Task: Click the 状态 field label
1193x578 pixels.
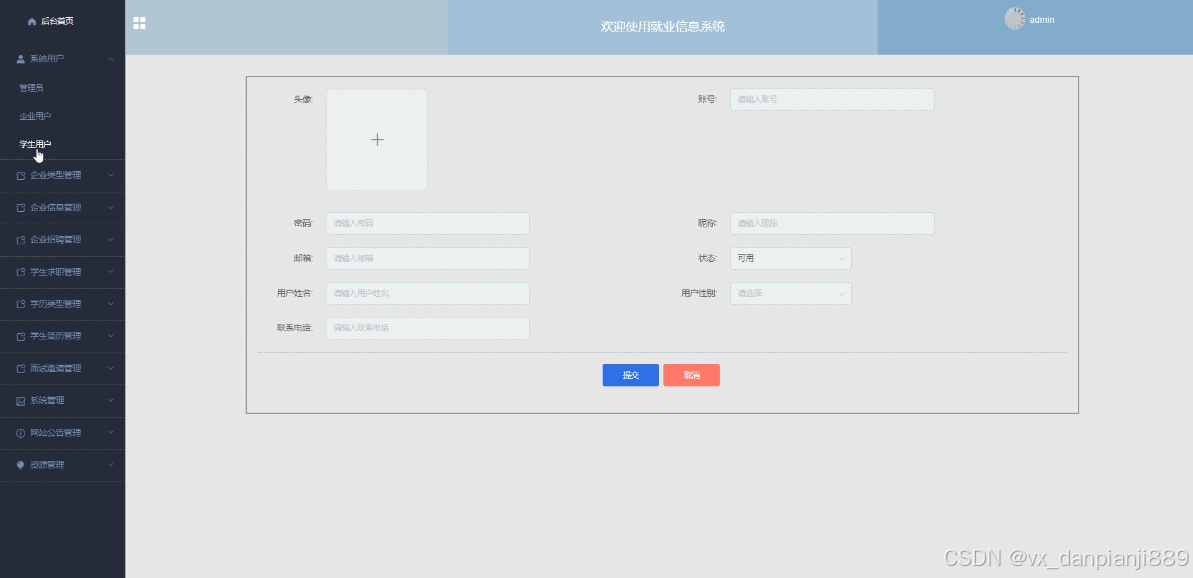Action: pos(708,259)
